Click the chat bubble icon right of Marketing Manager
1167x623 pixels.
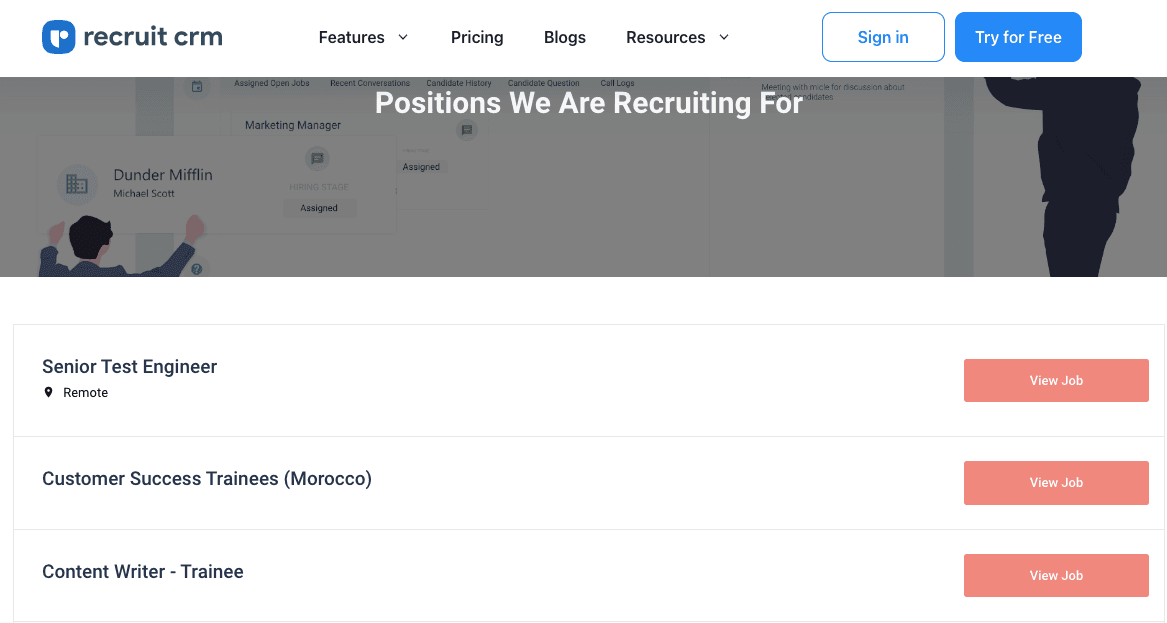(x=466, y=130)
